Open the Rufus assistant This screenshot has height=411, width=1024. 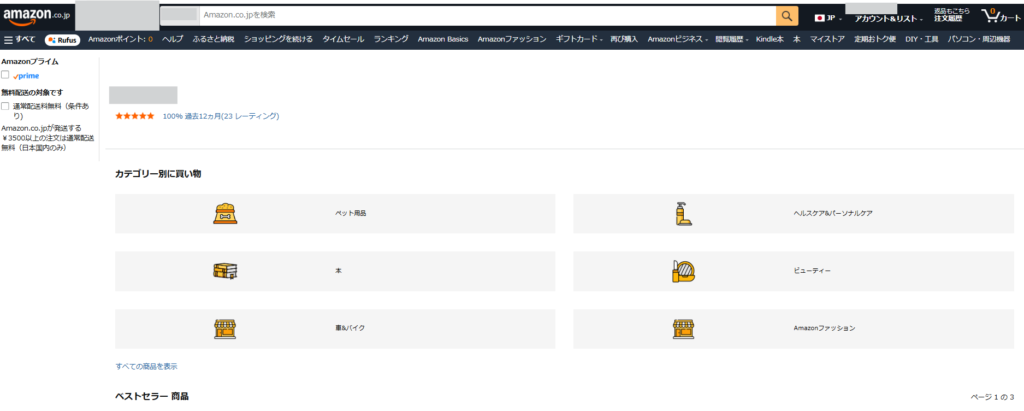point(62,39)
